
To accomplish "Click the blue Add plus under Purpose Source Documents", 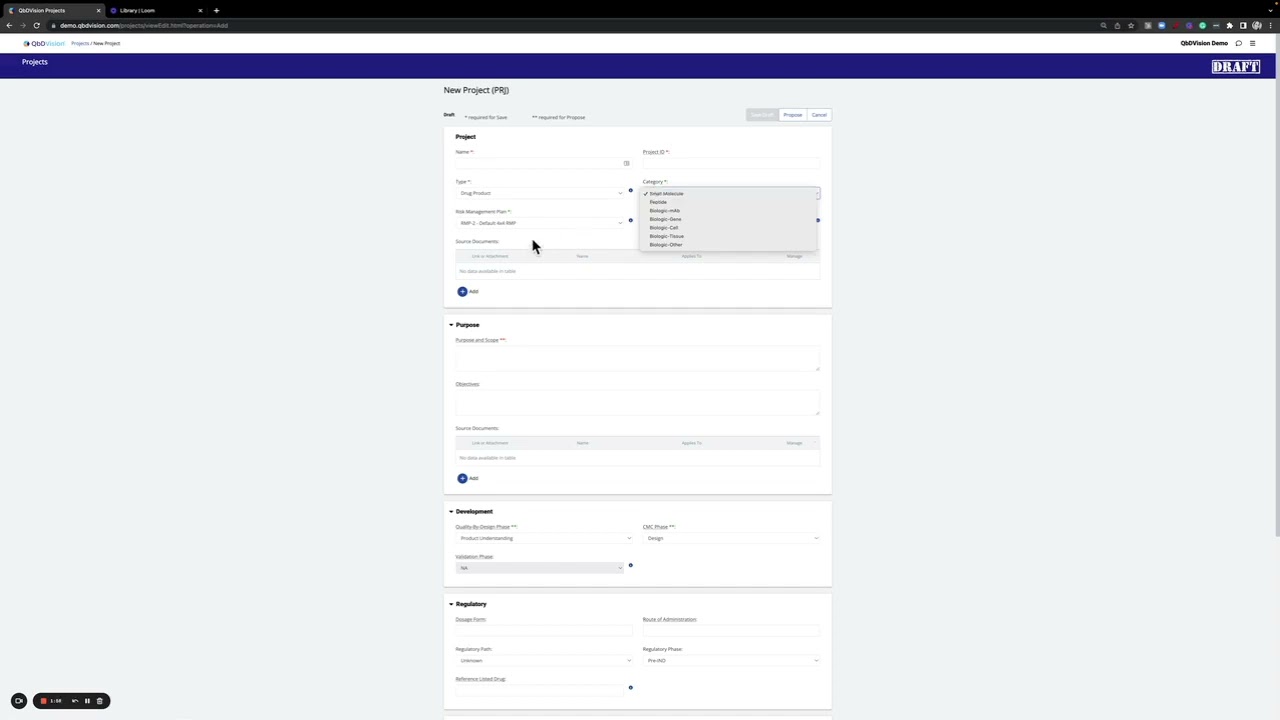I will pyautogui.click(x=462, y=478).
